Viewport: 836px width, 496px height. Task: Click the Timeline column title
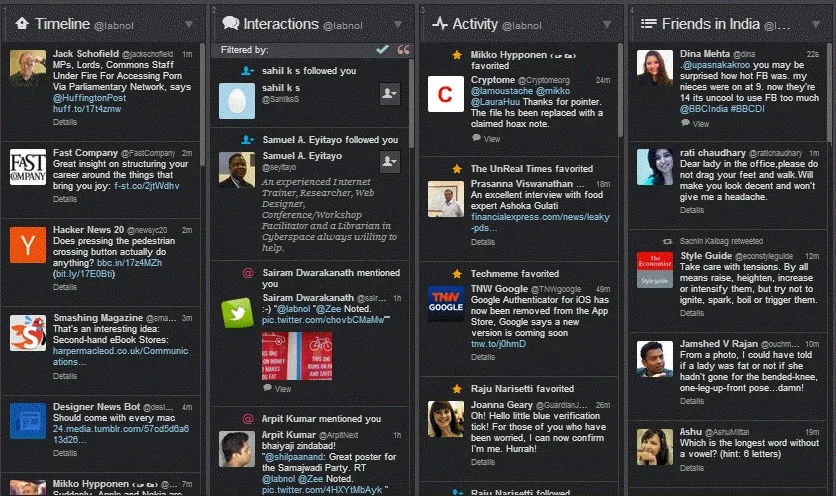pos(62,24)
